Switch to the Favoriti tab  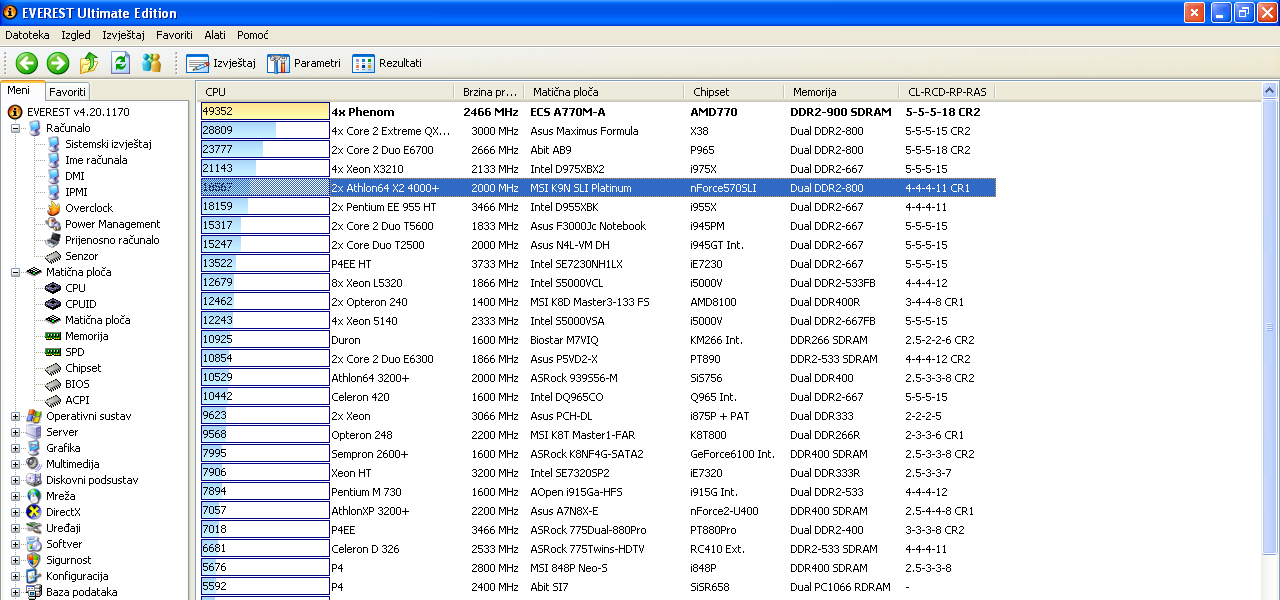[67, 91]
